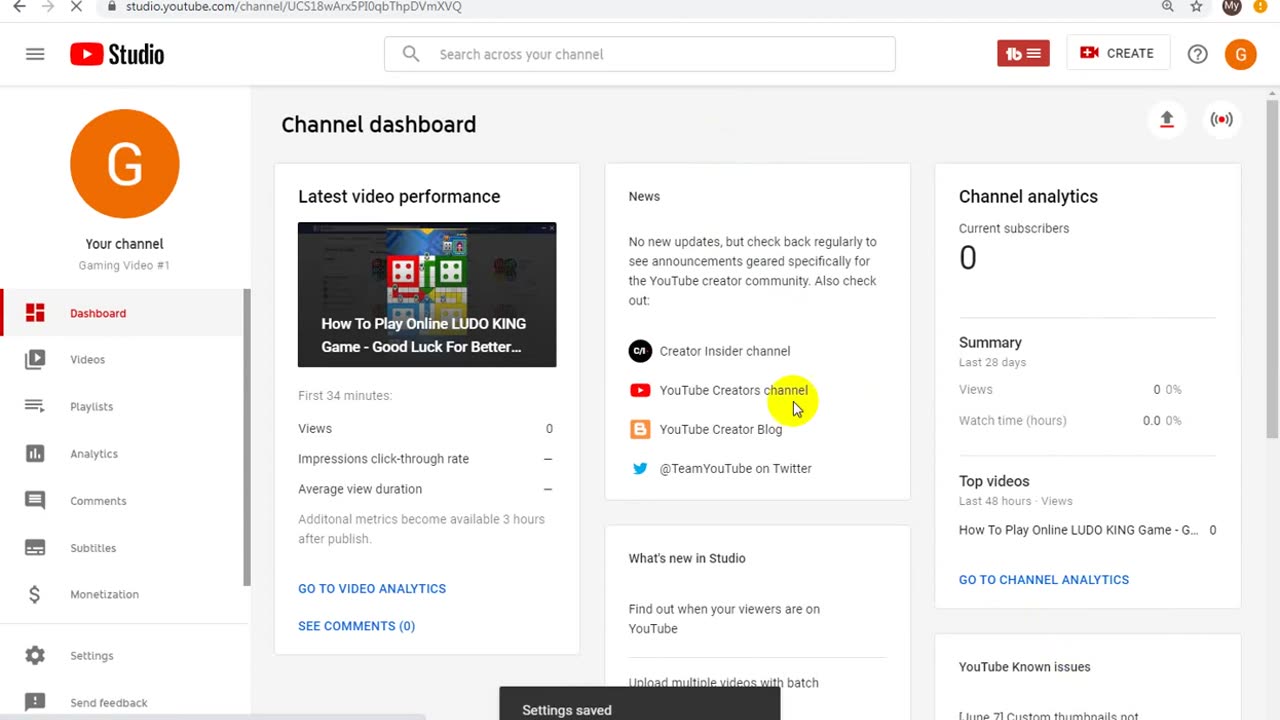Open Creator Insider channel link
This screenshot has width=1280, height=720.
pyautogui.click(x=725, y=351)
